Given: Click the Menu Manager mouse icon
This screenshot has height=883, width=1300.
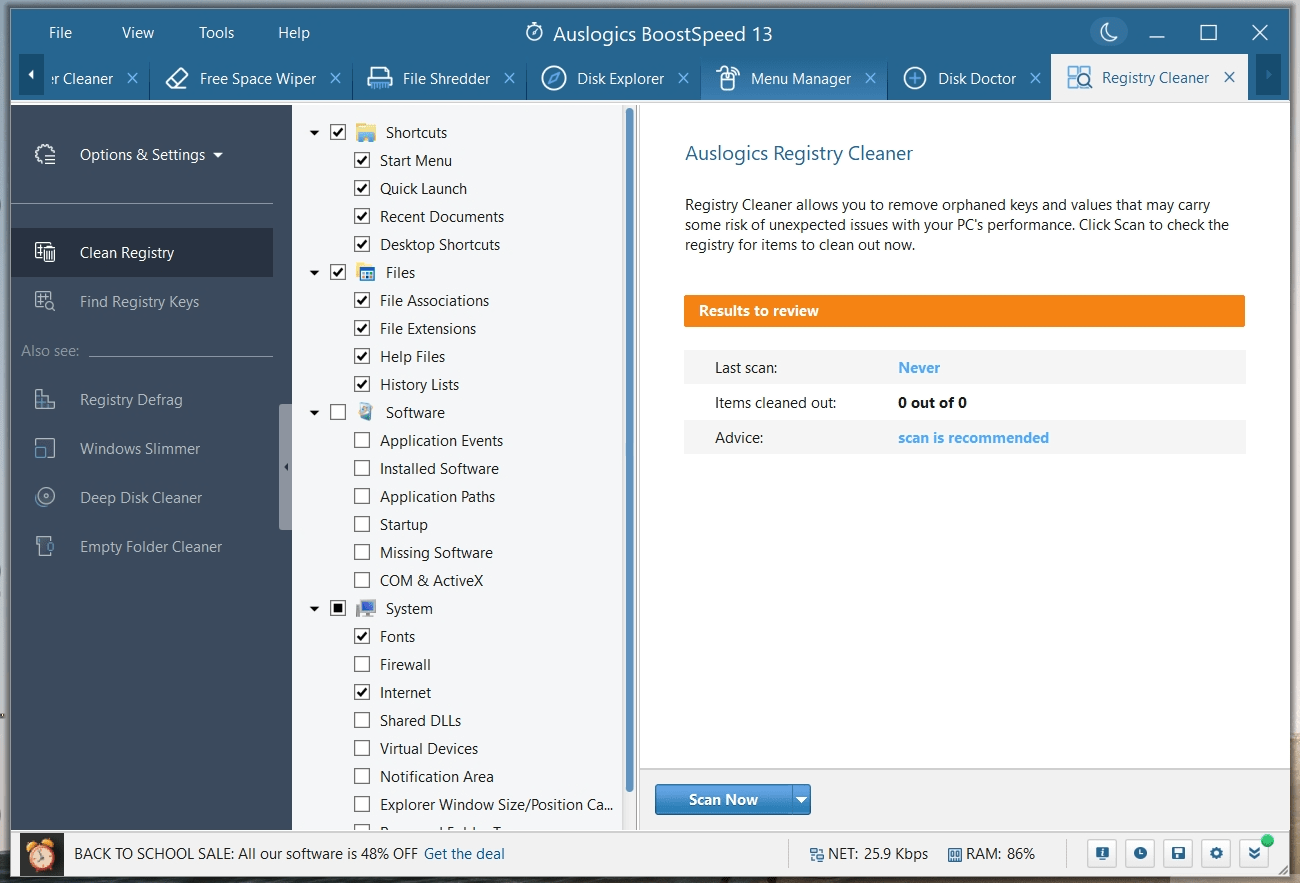Looking at the screenshot, I should coord(728,78).
